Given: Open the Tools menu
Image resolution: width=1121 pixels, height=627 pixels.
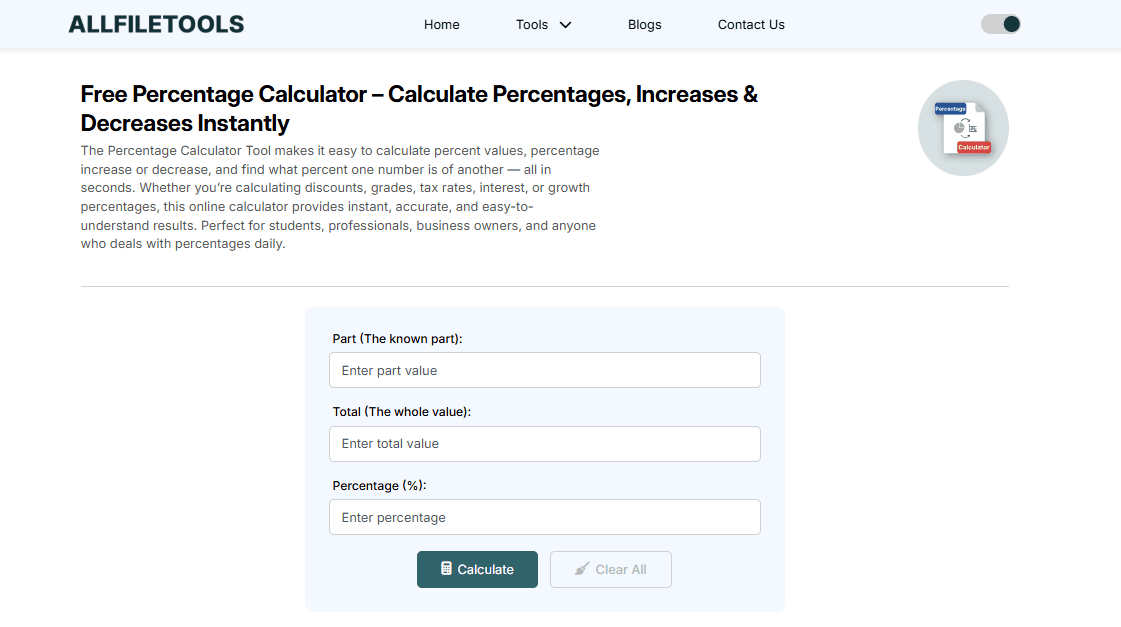Looking at the screenshot, I should pyautogui.click(x=532, y=24).
